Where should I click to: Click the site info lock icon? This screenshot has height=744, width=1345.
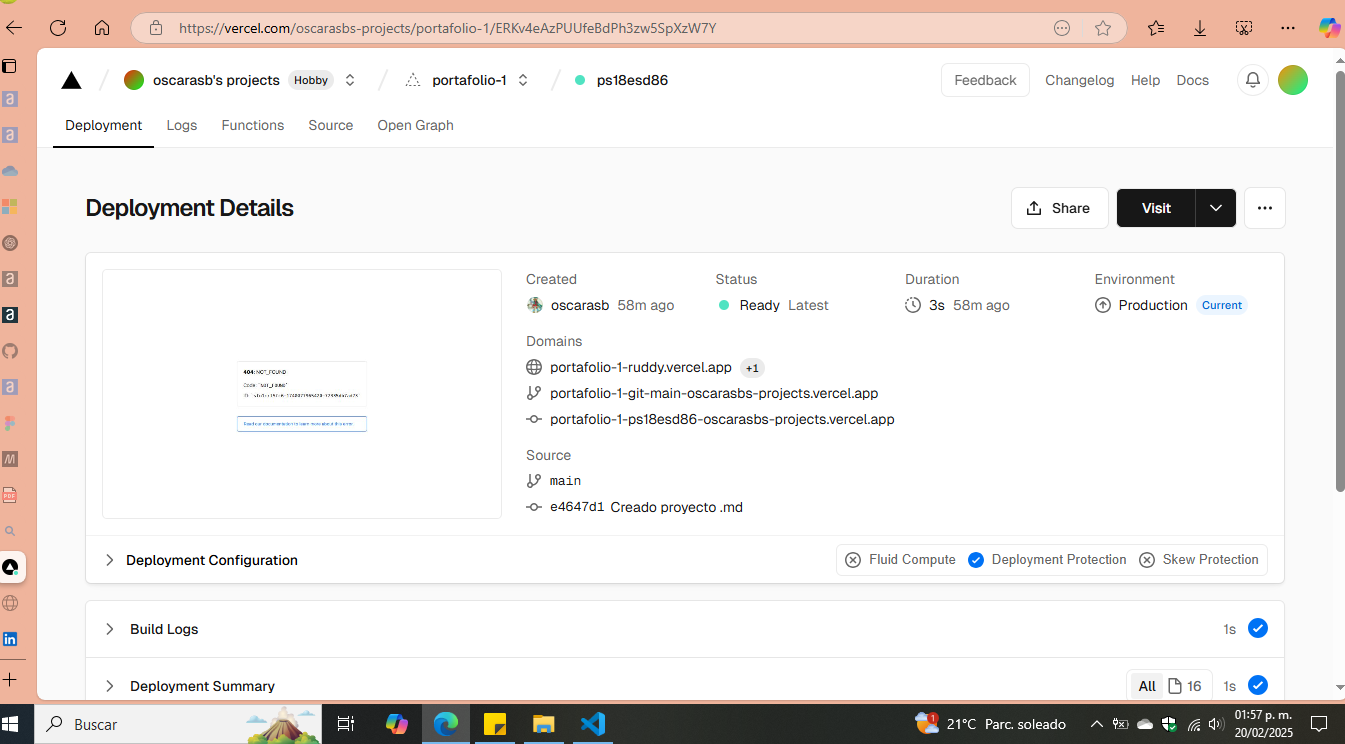pos(155,28)
